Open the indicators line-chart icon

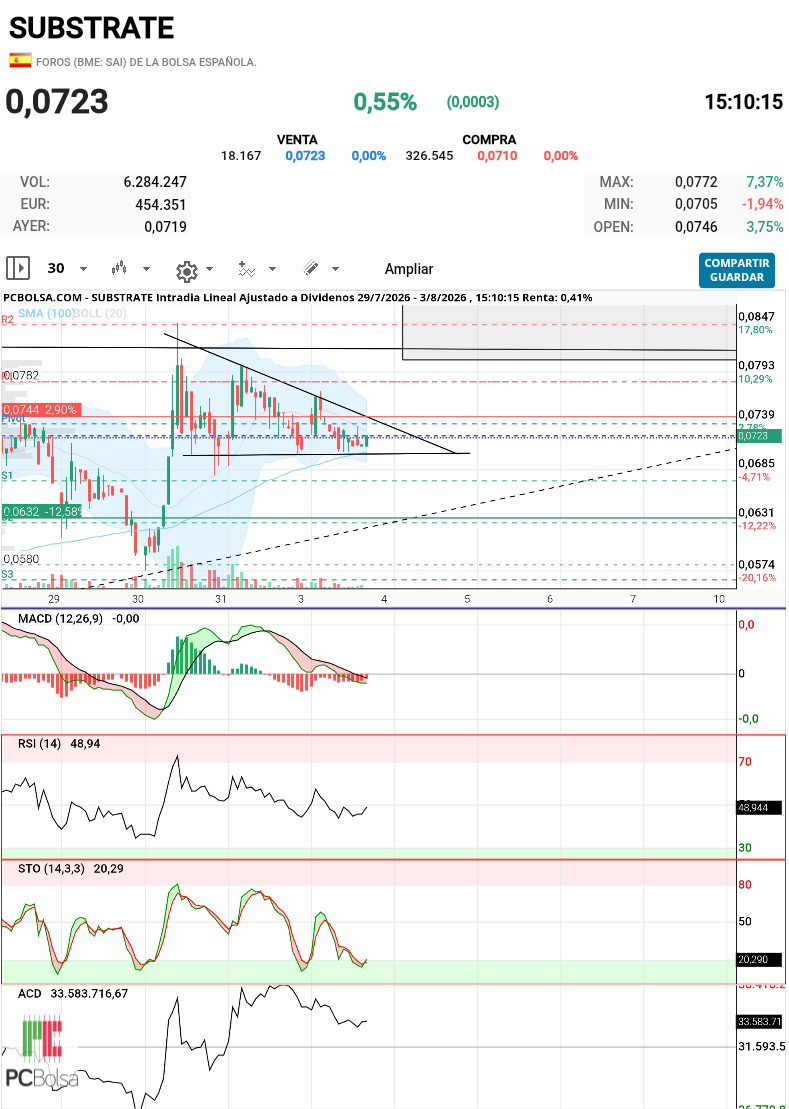pos(247,269)
